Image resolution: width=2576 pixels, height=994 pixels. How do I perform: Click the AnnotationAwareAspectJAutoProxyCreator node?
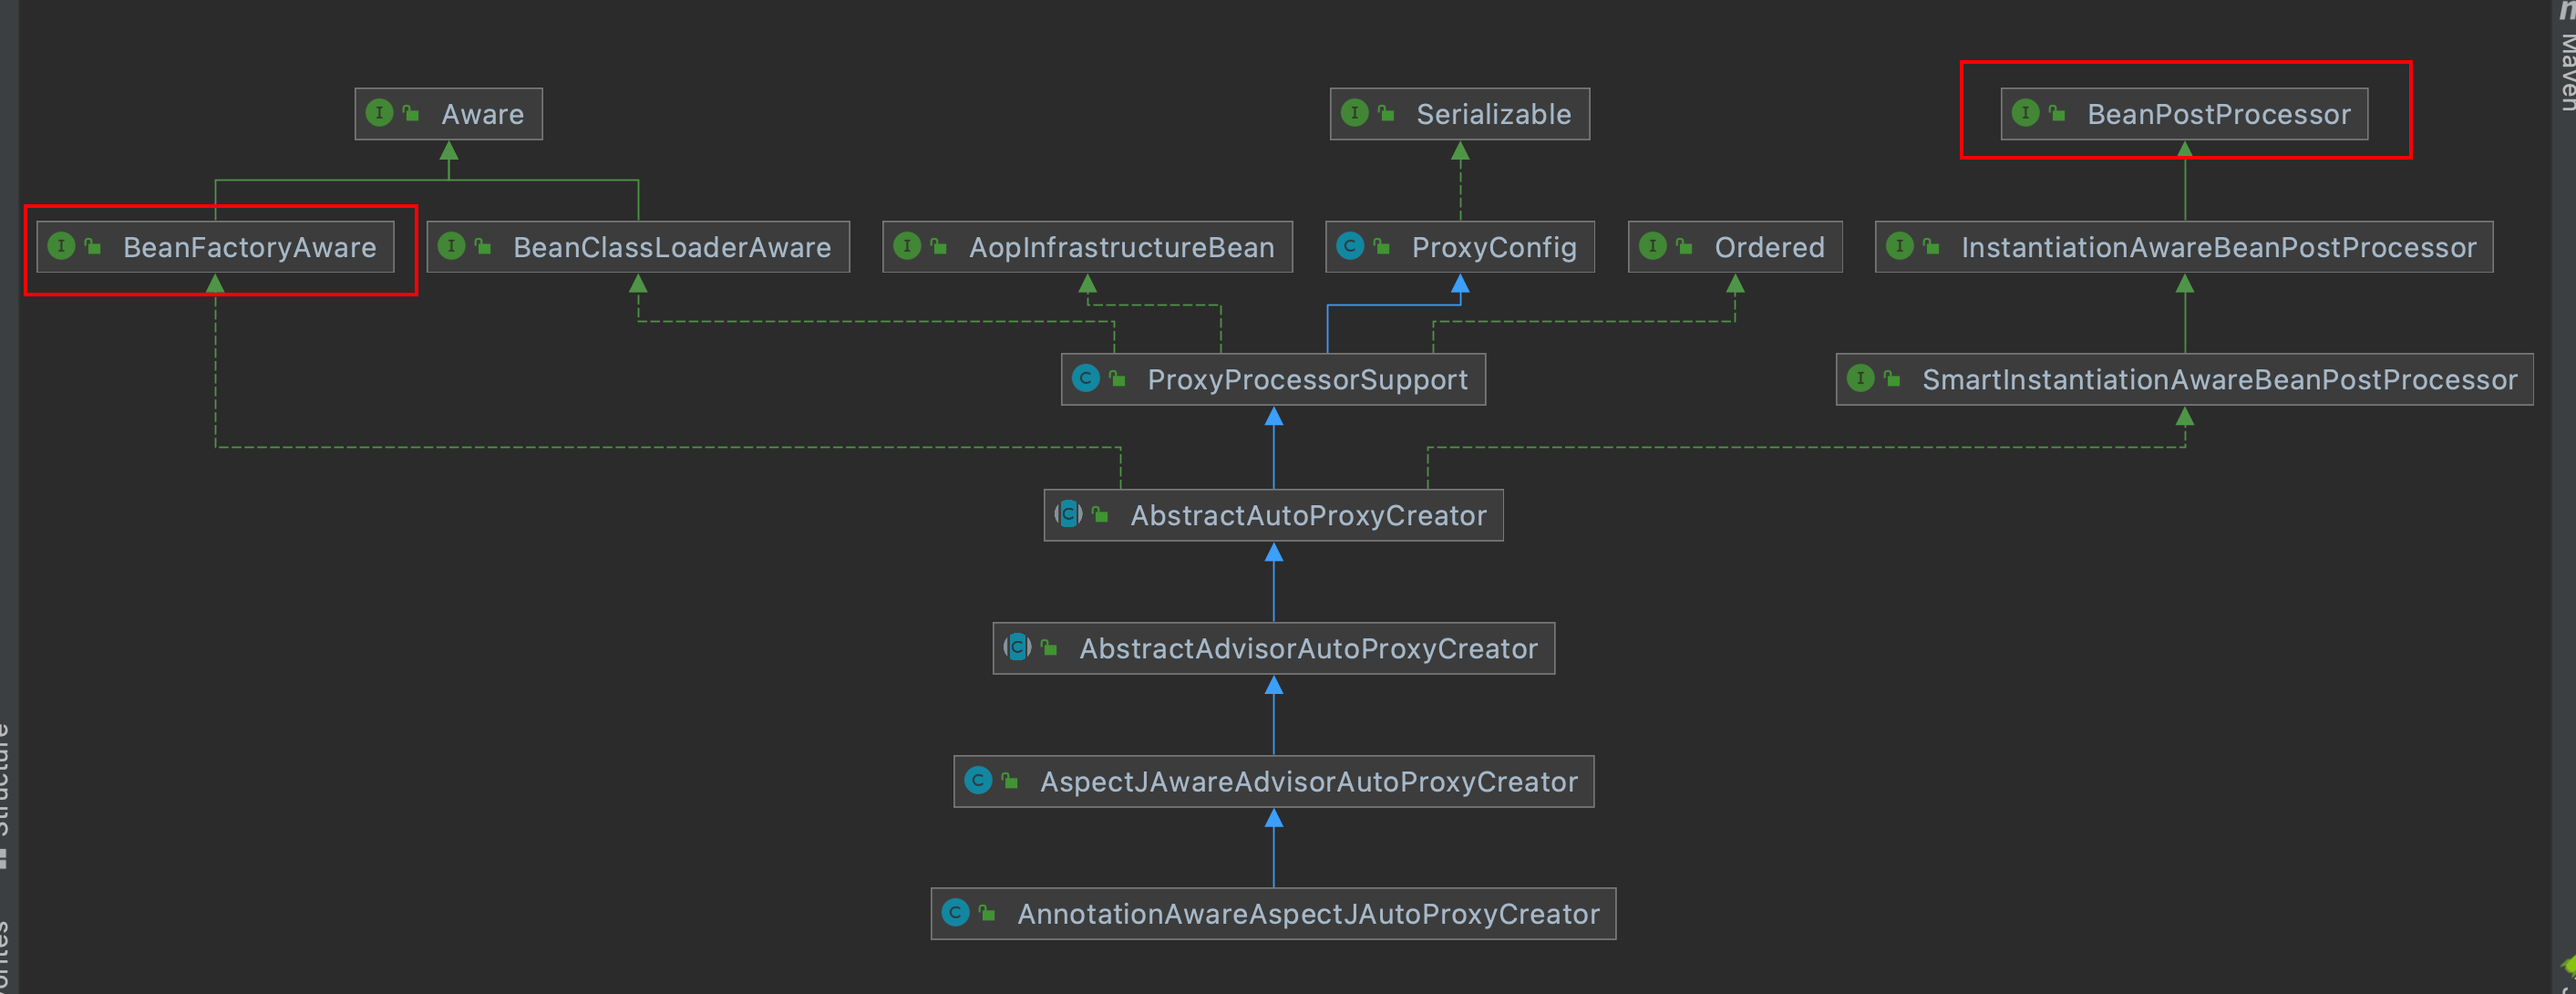(1273, 914)
